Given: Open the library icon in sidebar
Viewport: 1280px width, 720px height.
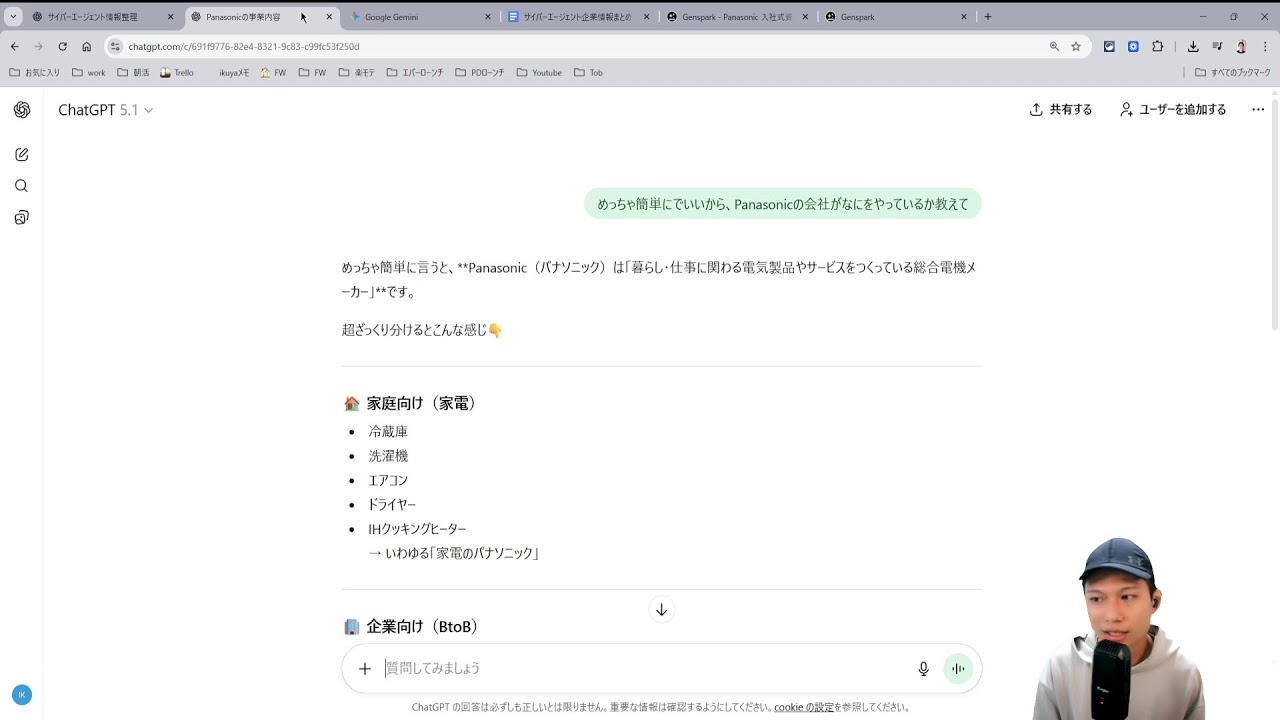Looking at the screenshot, I should click(x=21, y=218).
